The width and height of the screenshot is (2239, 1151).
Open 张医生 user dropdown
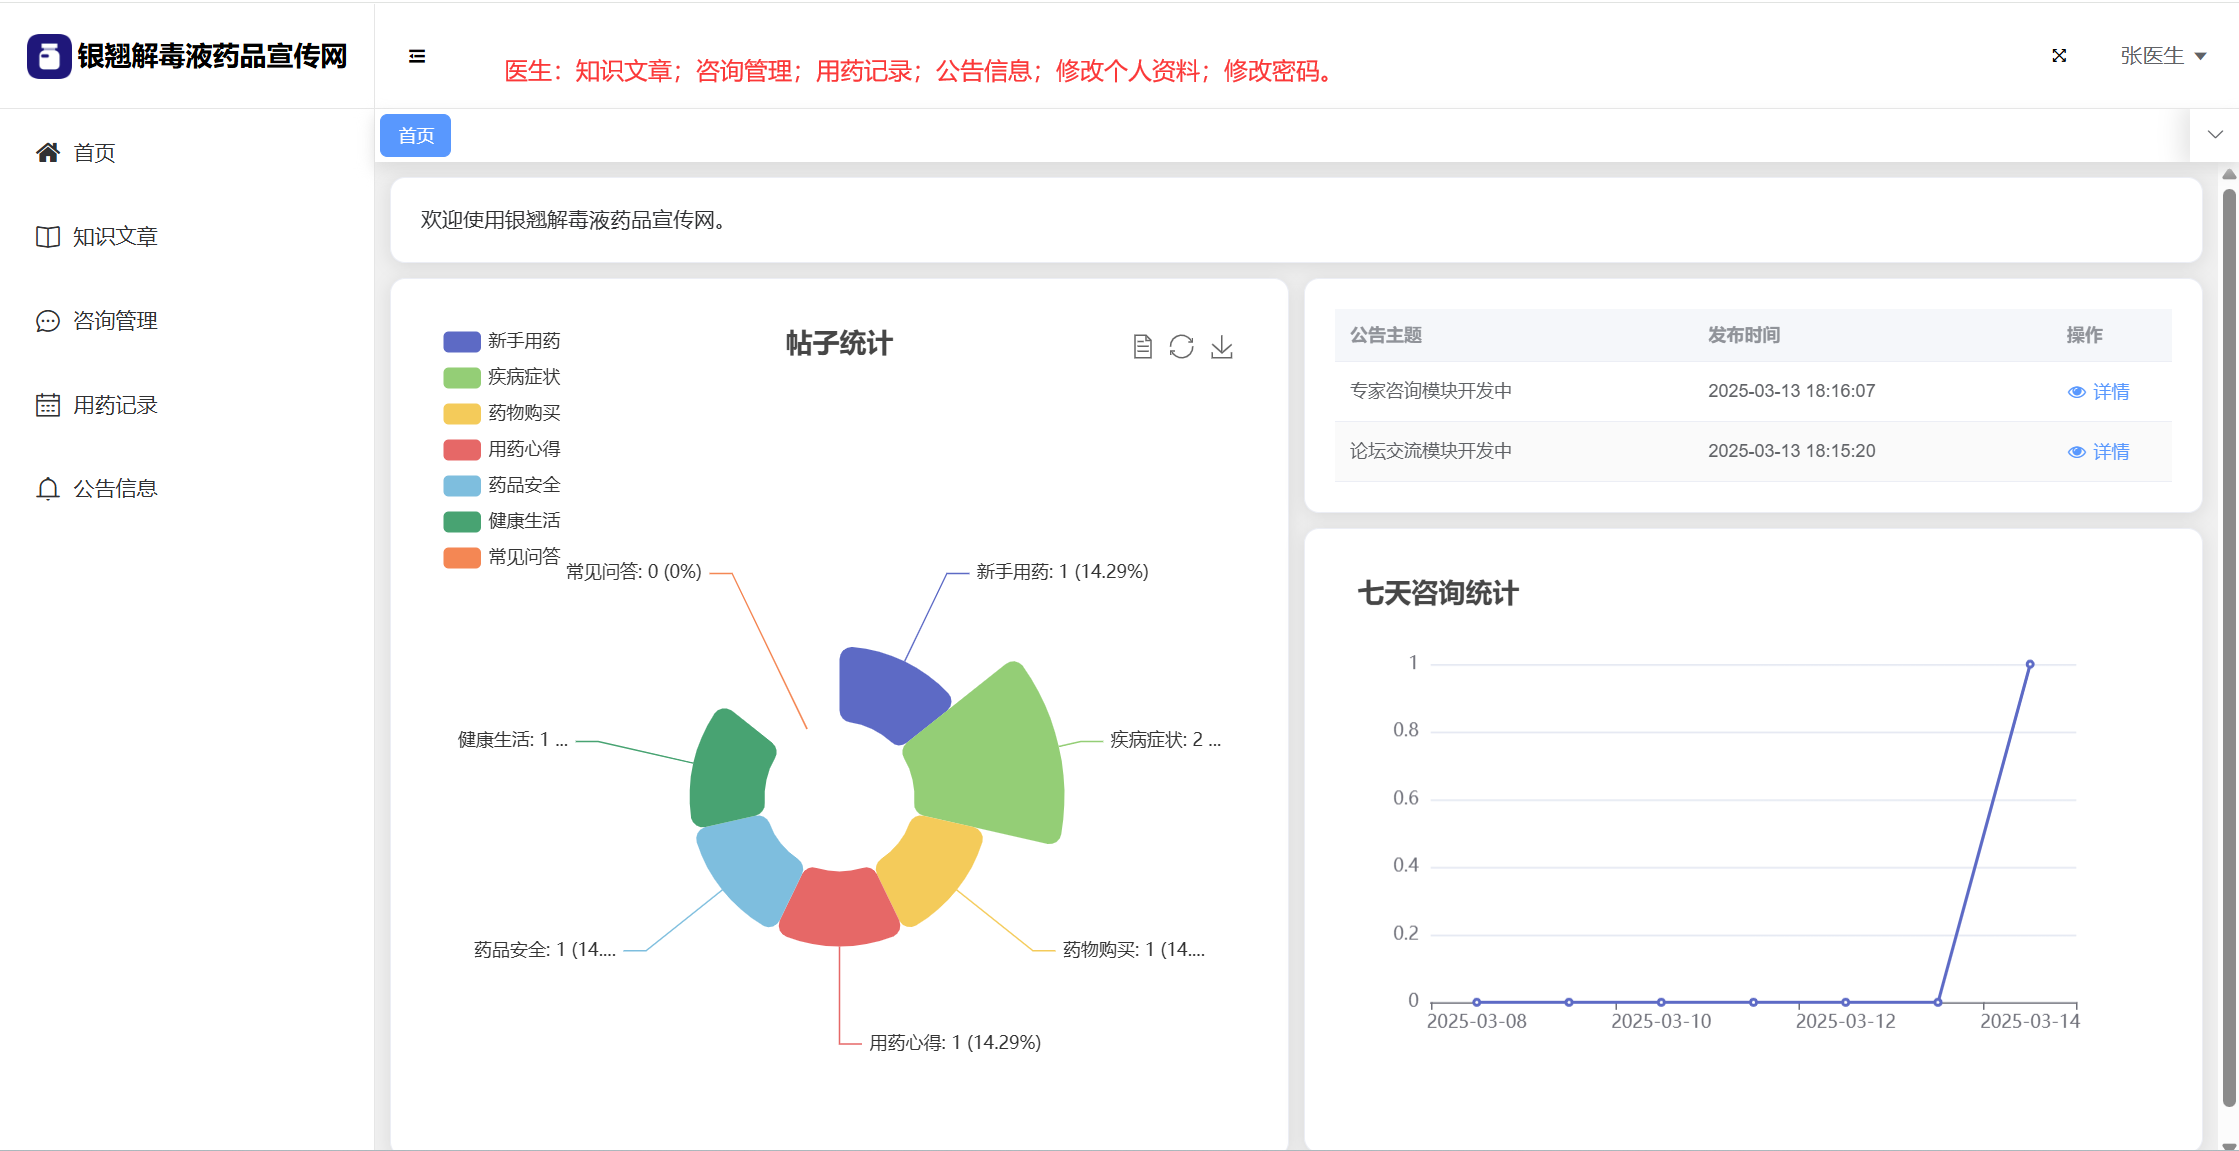2152,56
